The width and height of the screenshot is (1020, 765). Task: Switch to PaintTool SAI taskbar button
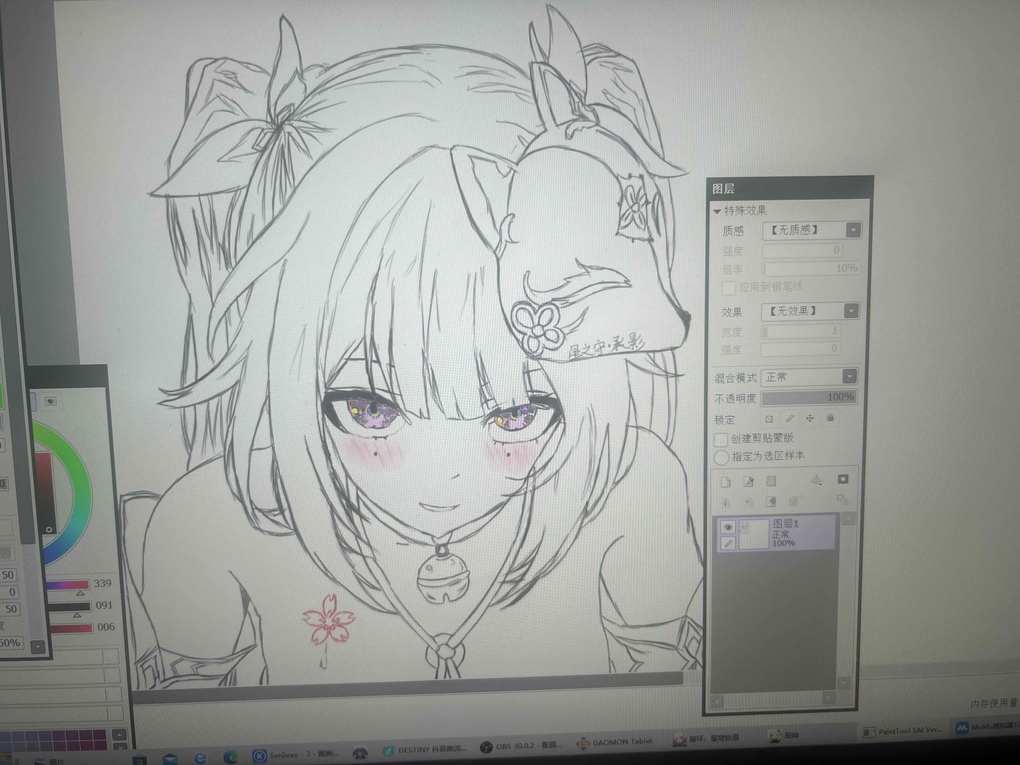pyautogui.click(x=904, y=731)
